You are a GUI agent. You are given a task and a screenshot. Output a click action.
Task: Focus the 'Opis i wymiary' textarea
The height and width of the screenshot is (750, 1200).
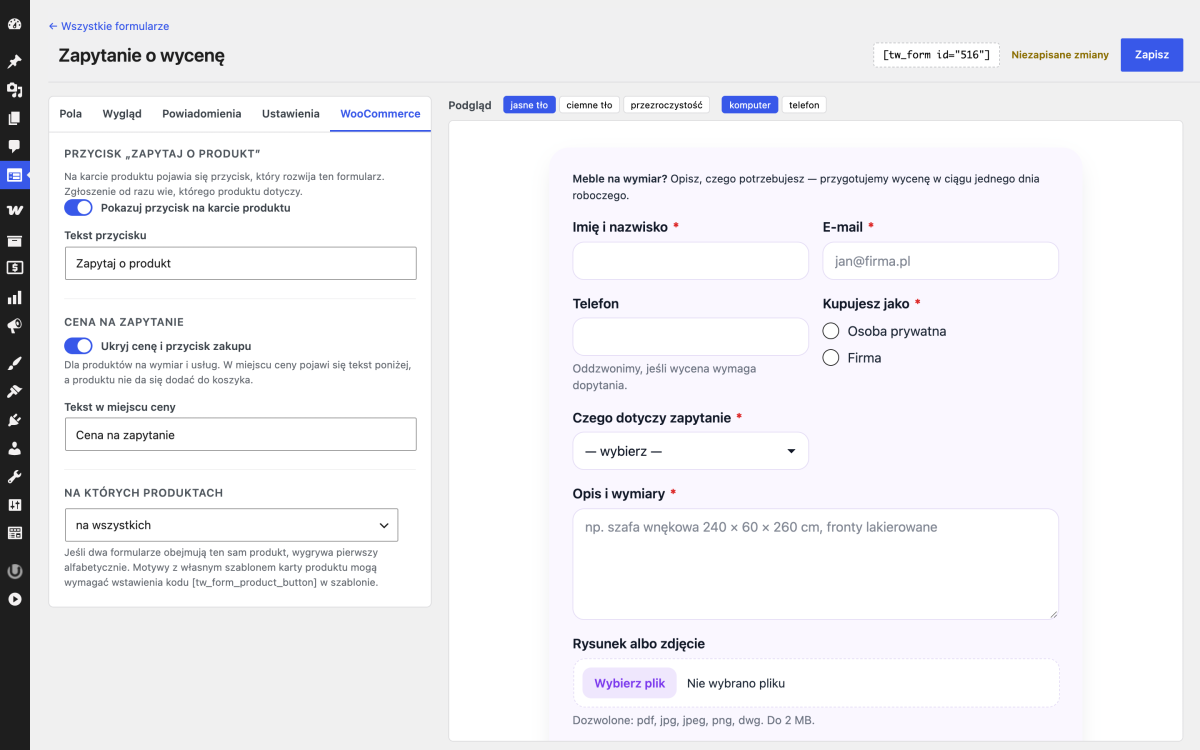816,564
